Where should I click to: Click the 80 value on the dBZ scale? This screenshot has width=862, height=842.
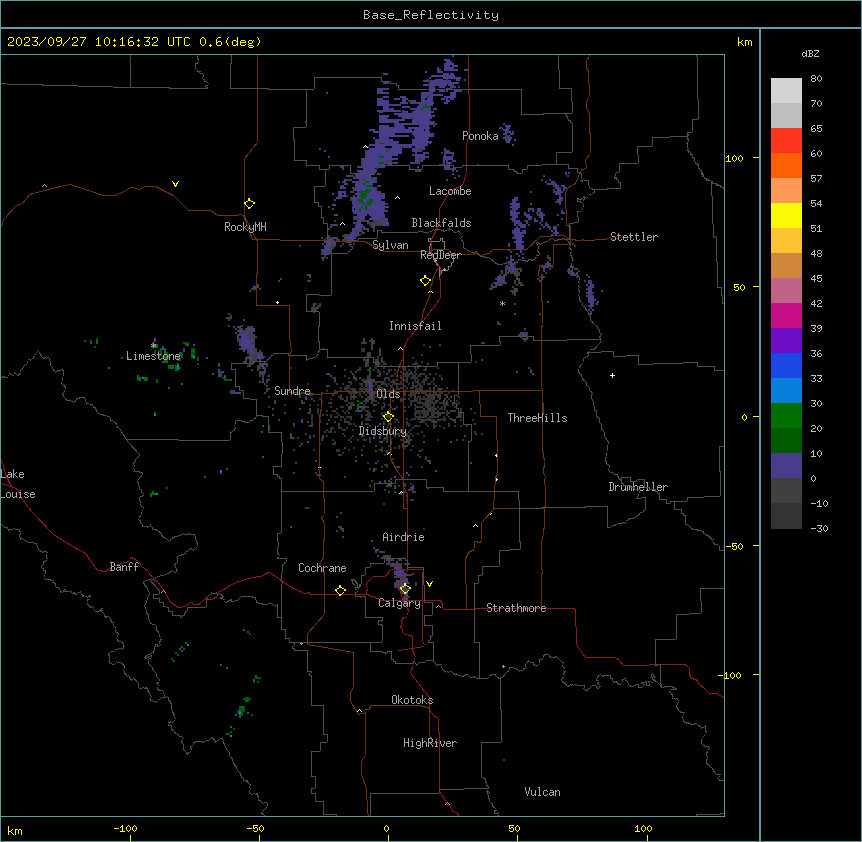(816, 79)
